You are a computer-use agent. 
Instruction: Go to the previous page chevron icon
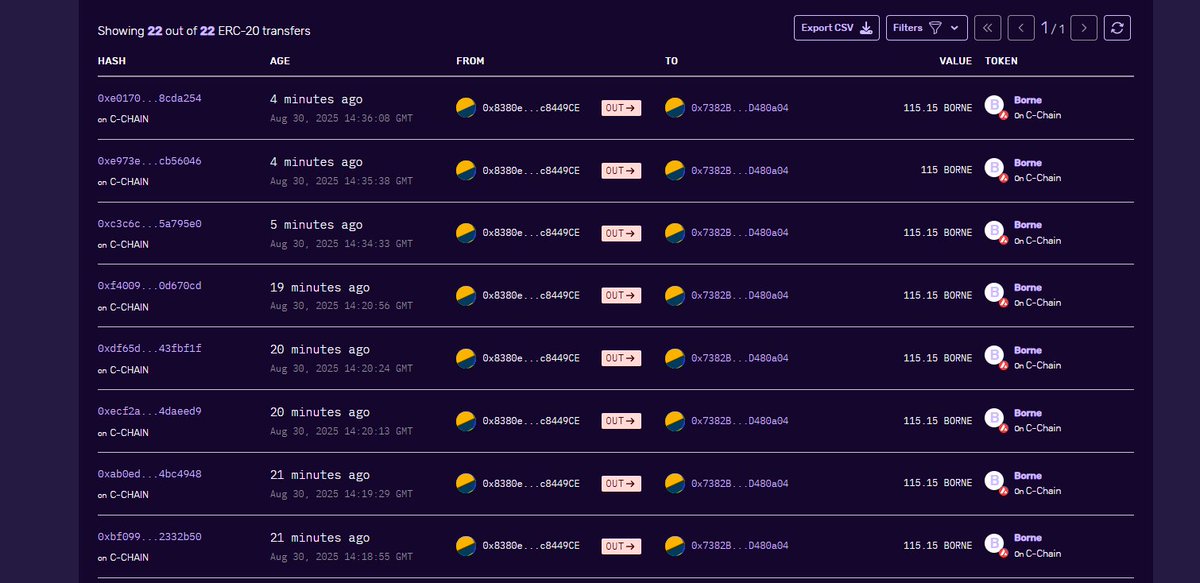click(x=1021, y=27)
